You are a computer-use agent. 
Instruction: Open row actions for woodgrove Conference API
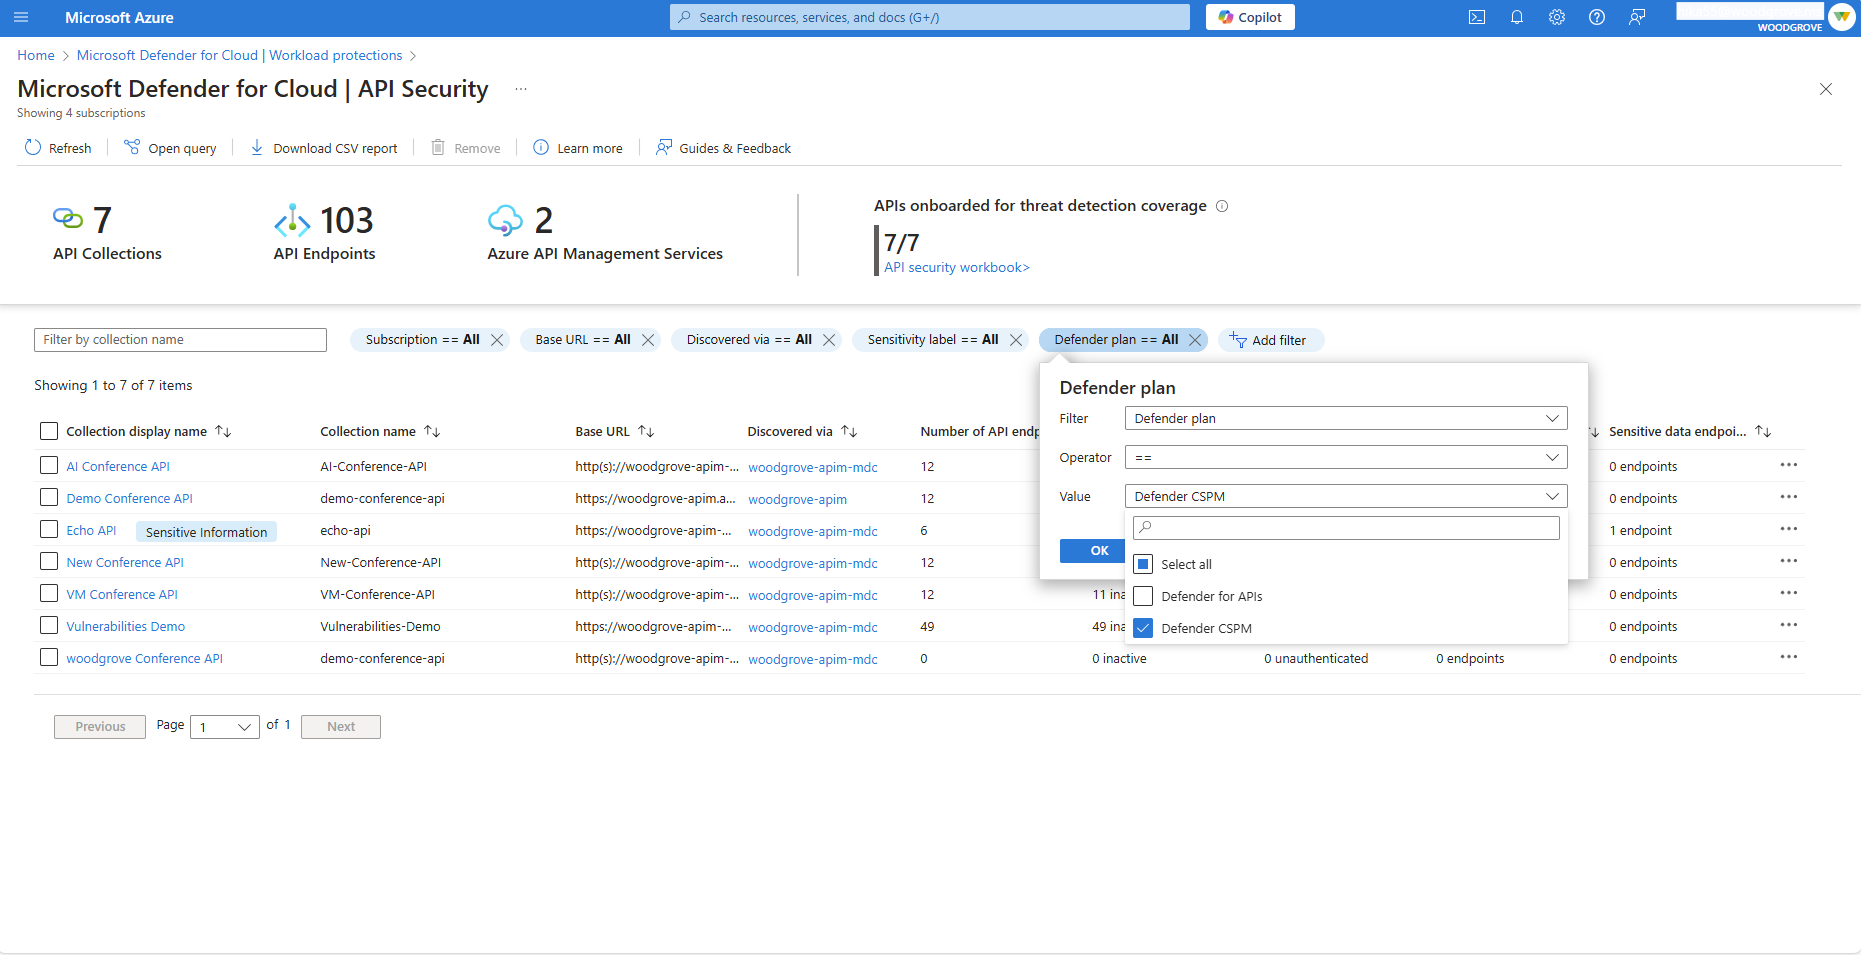tap(1788, 657)
